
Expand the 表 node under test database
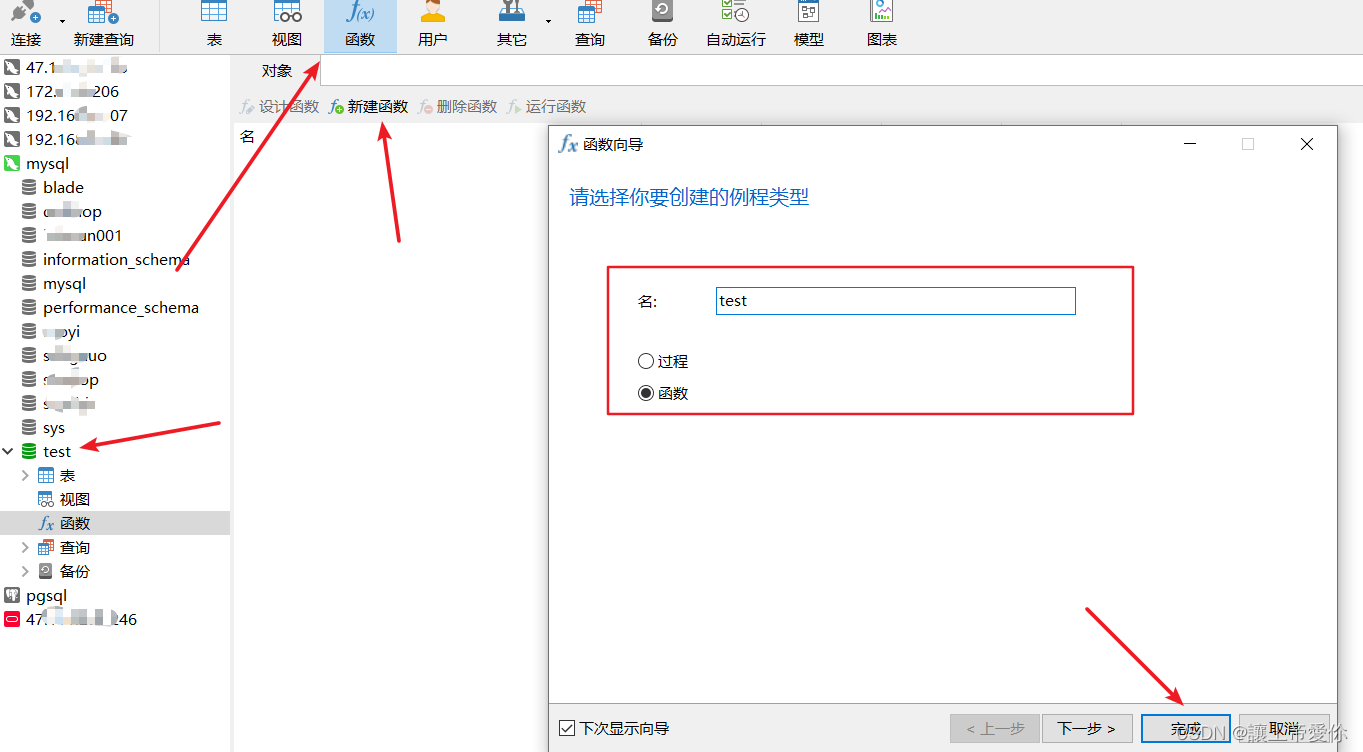click(x=25, y=475)
